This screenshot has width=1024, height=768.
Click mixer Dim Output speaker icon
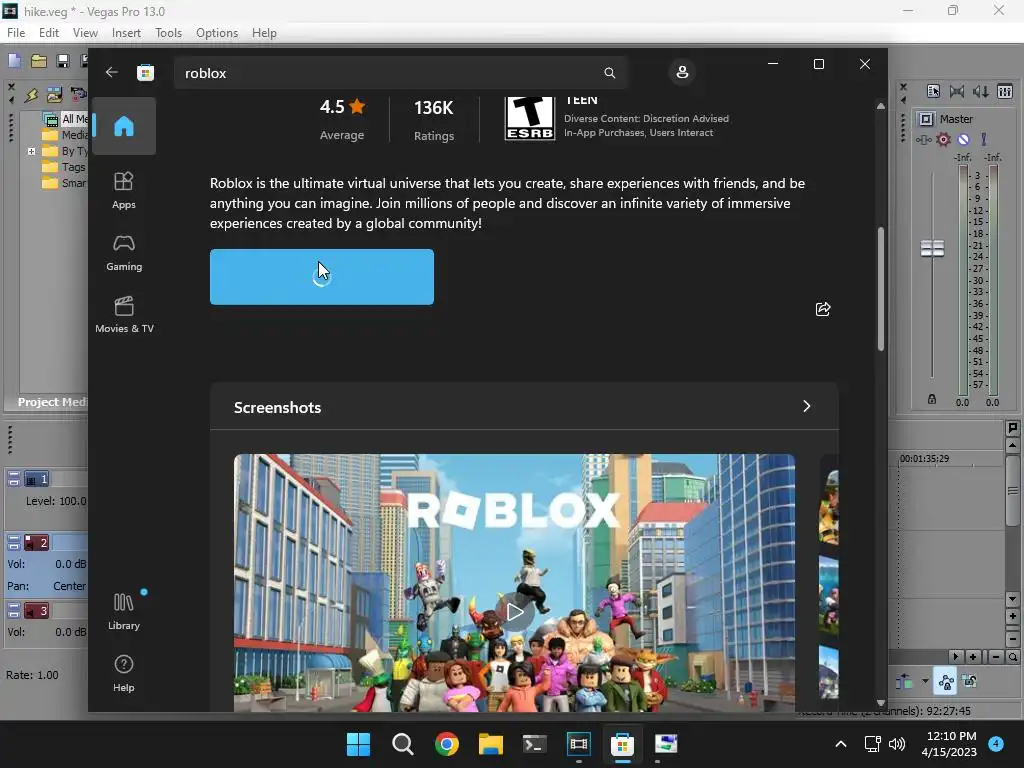point(980,91)
